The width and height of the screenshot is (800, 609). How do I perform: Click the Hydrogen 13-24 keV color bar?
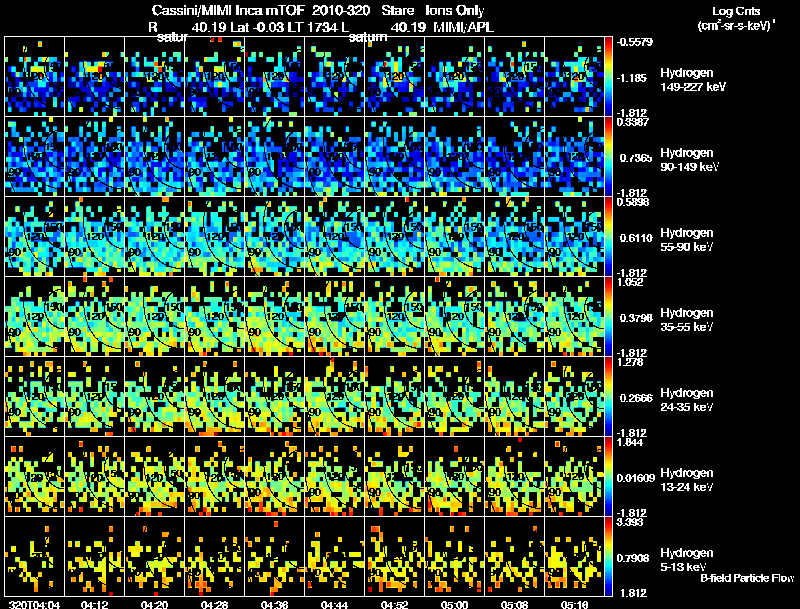pos(608,477)
